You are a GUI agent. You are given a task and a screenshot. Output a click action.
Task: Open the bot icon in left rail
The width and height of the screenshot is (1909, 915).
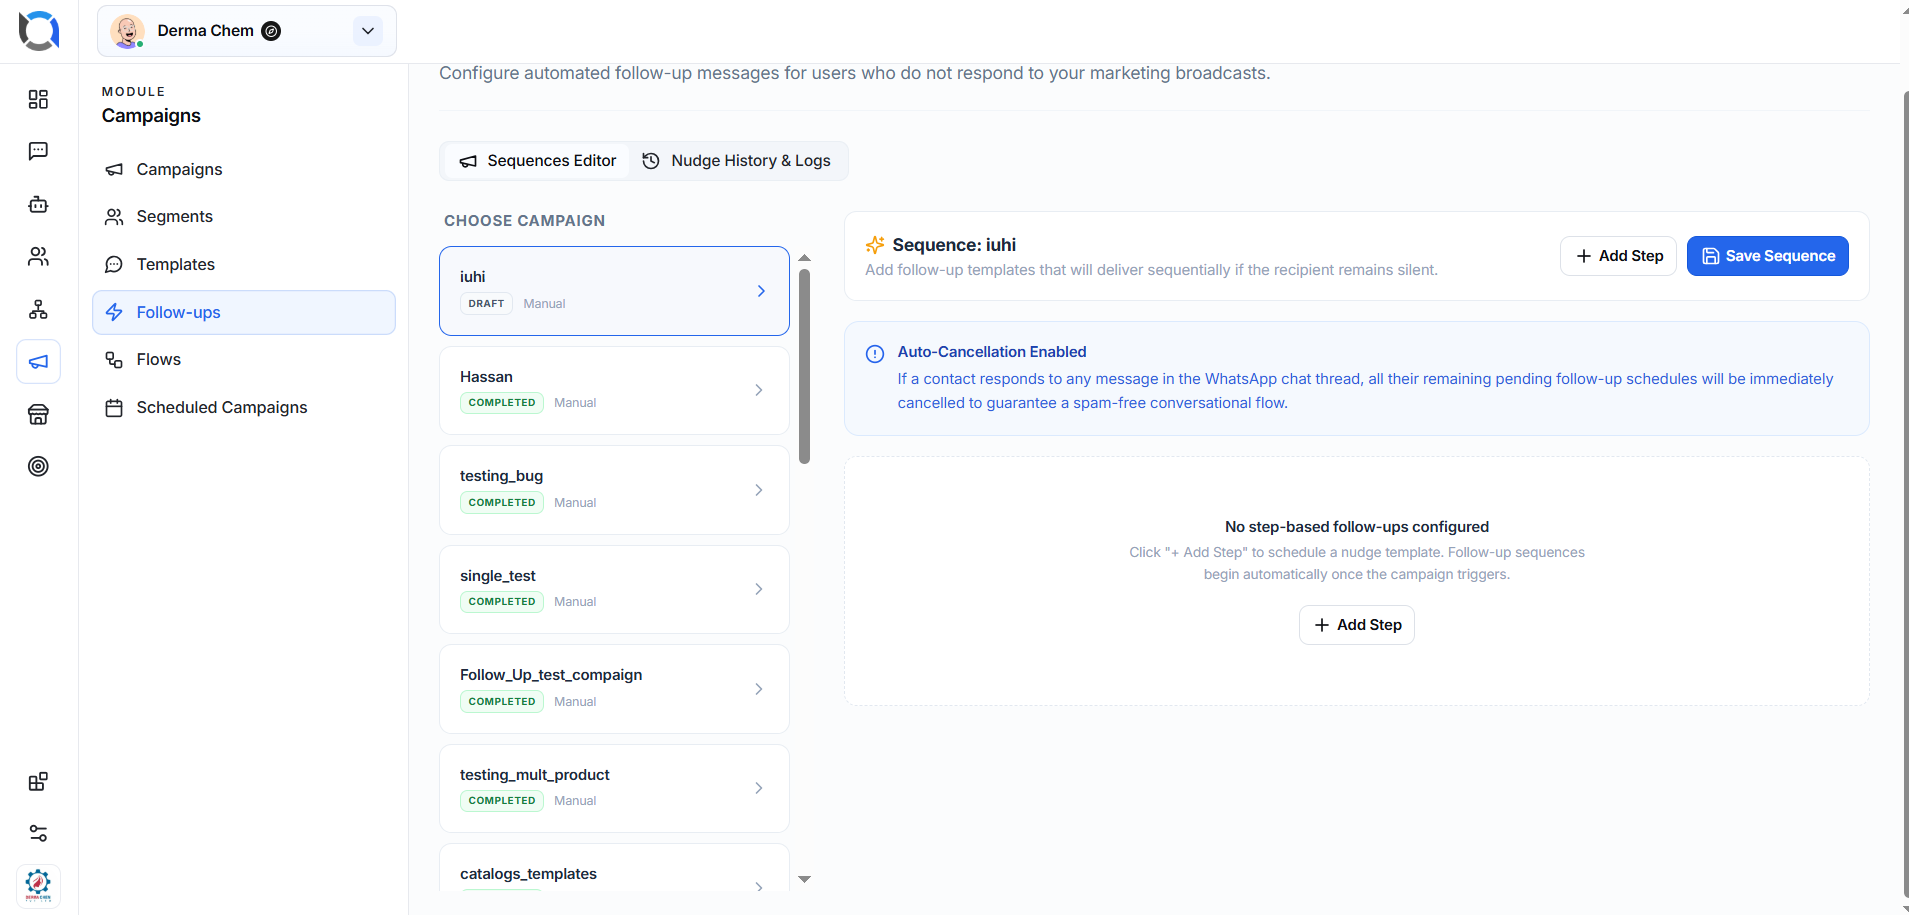[38, 204]
